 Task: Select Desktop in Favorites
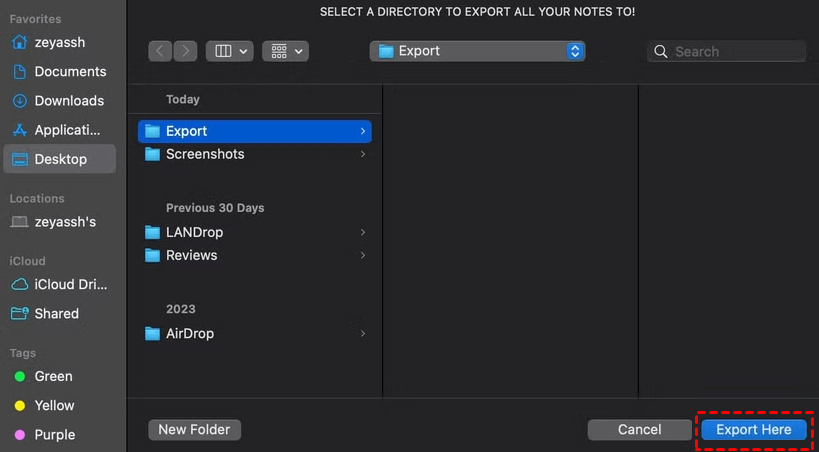60,159
